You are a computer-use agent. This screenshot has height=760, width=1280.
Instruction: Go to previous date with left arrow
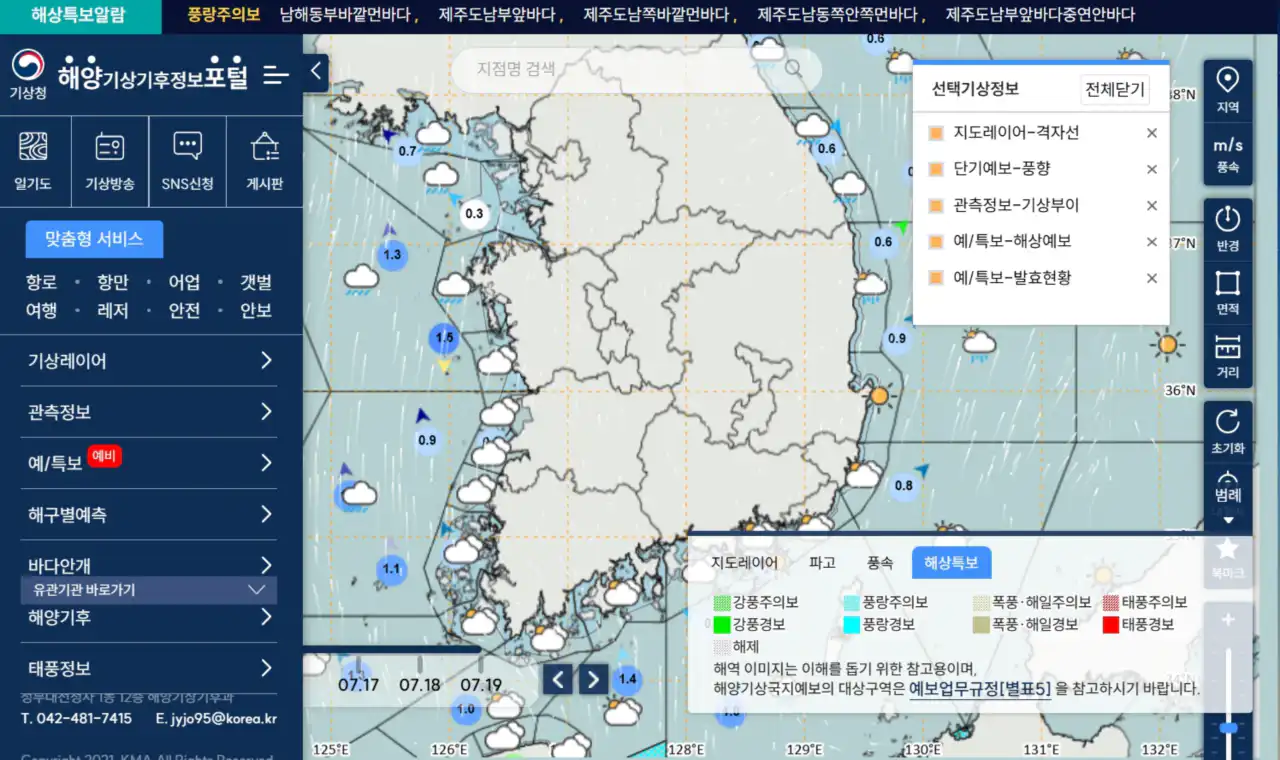558,679
